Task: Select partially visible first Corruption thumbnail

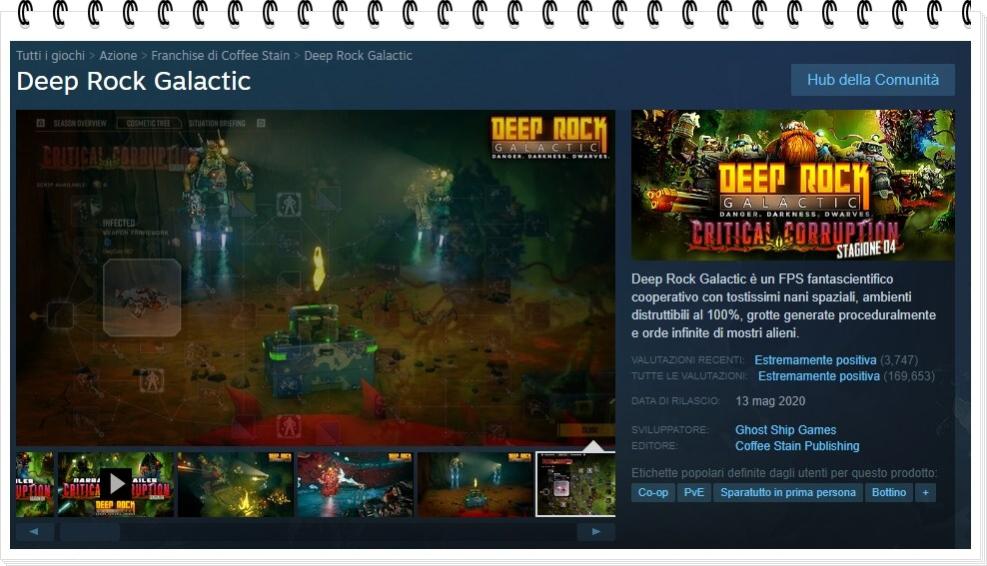Action: (35, 484)
